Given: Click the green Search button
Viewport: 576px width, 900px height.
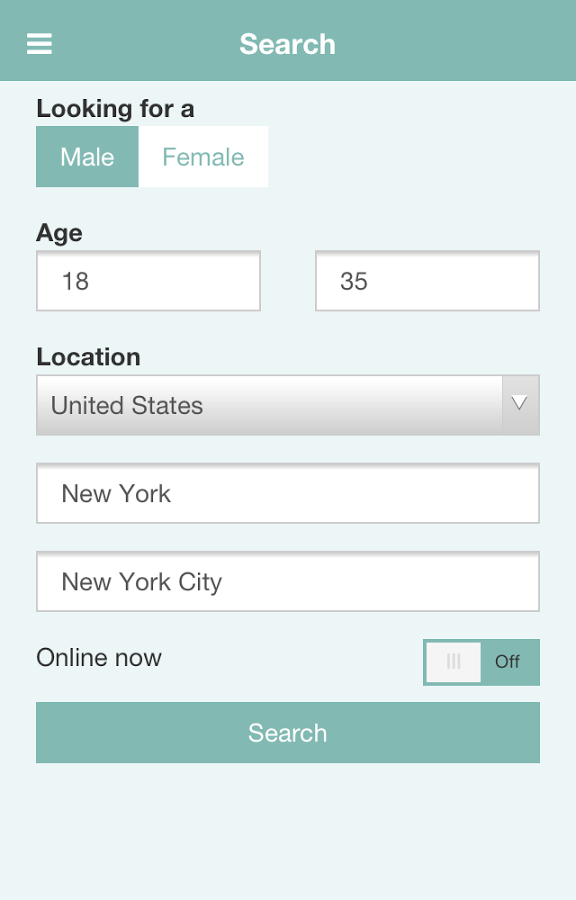Looking at the screenshot, I should tap(288, 732).
